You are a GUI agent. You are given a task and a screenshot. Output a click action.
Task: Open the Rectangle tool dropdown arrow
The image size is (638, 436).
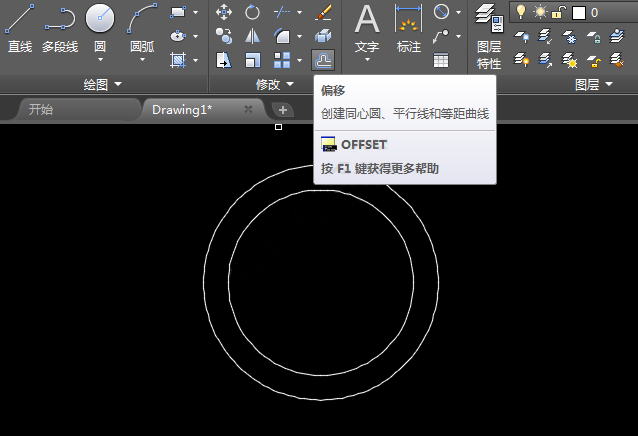(x=196, y=13)
